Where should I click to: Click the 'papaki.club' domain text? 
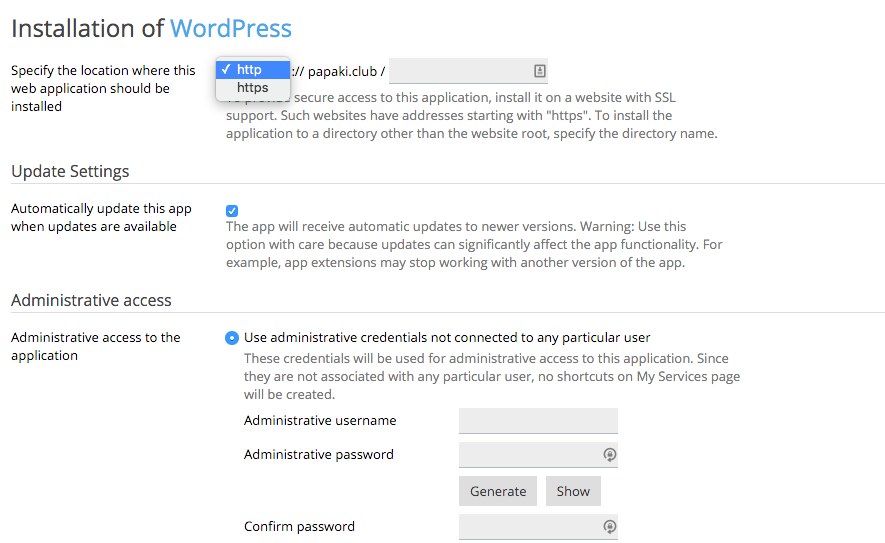(342, 72)
